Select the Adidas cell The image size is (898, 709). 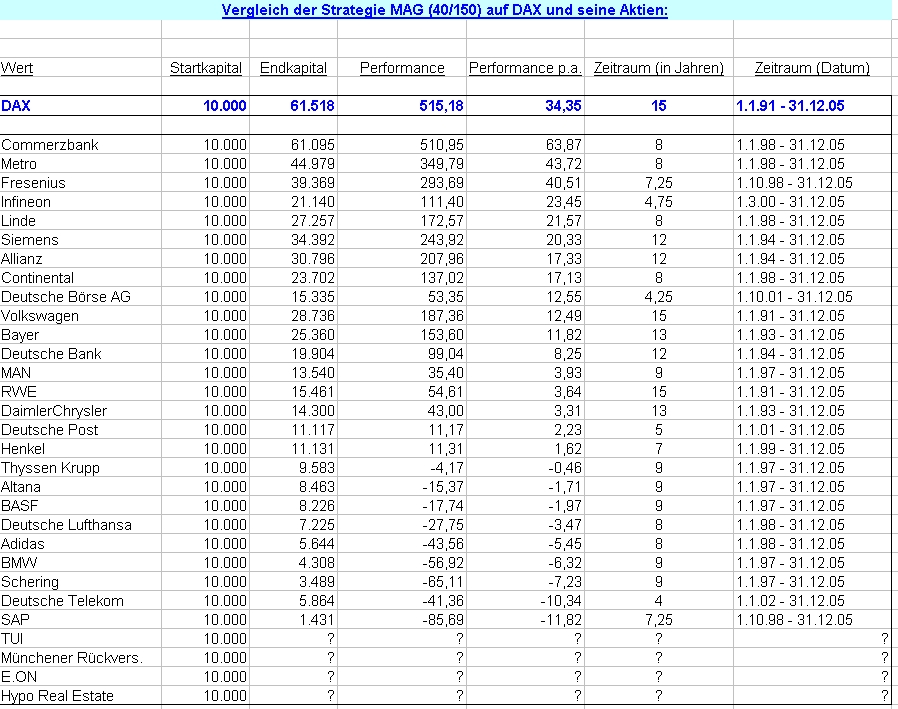point(22,543)
